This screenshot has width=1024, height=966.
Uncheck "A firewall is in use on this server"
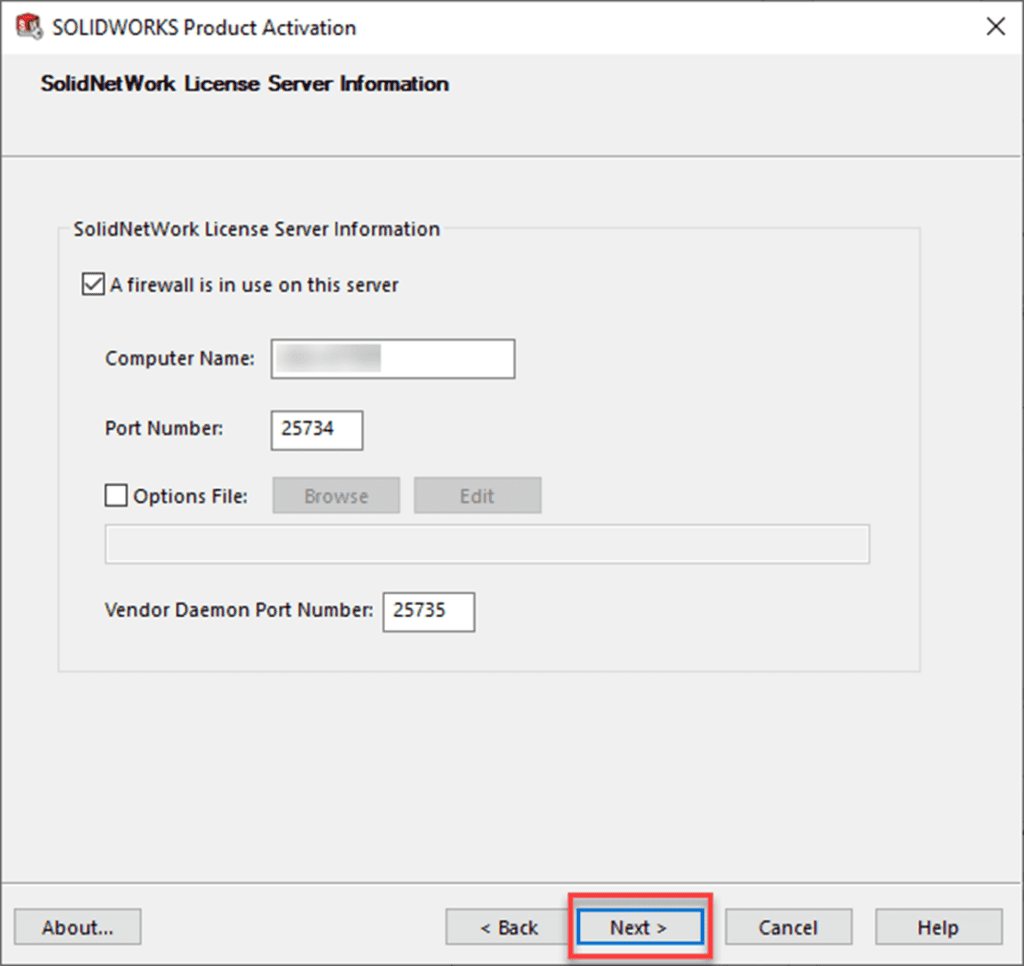(x=92, y=284)
